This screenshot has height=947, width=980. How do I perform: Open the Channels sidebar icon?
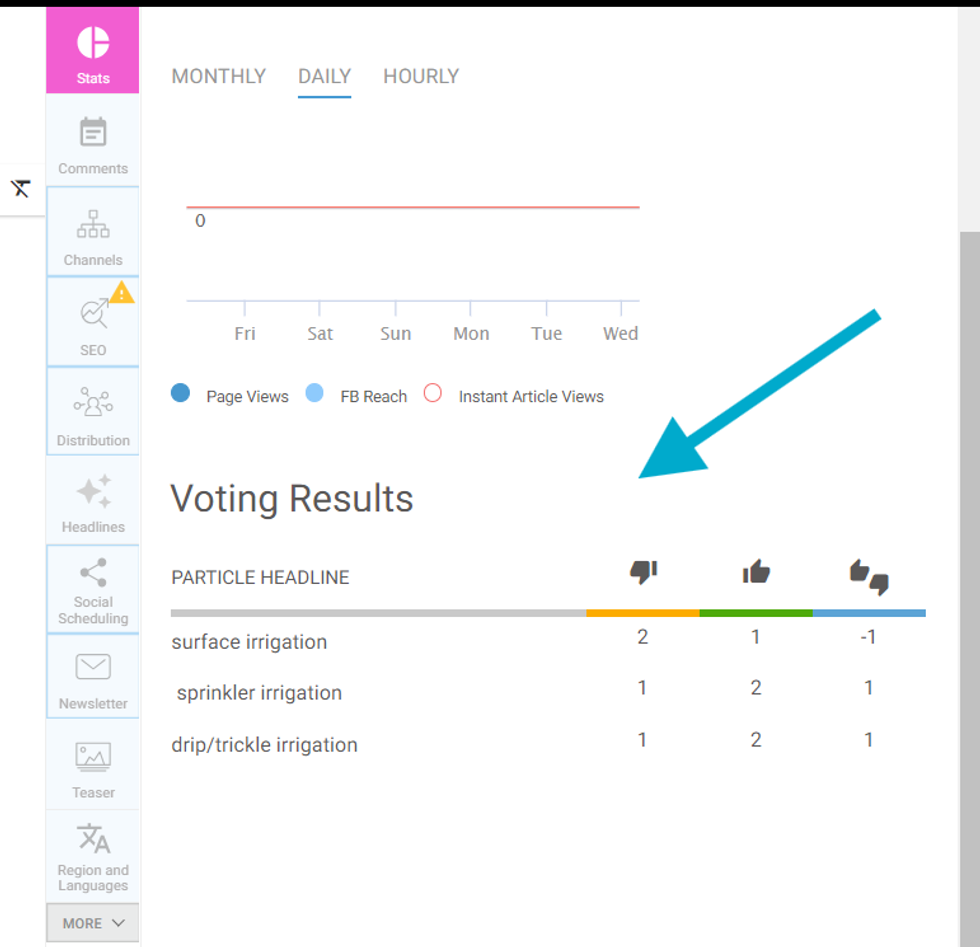93,224
